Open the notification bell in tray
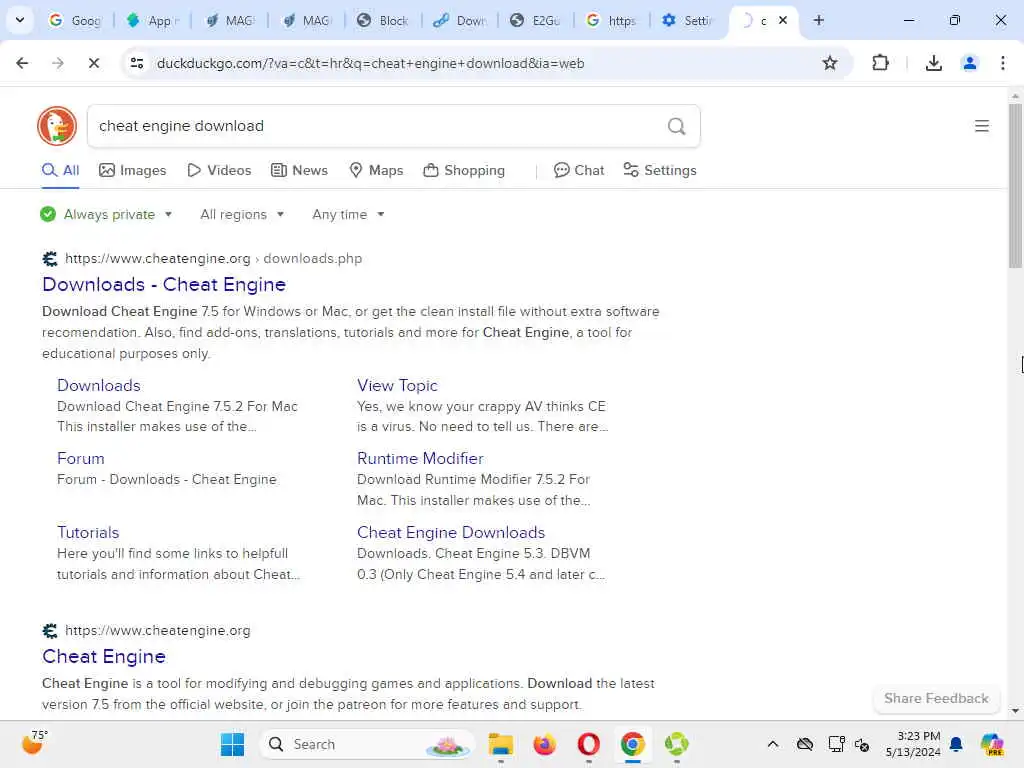 [x=956, y=744]
